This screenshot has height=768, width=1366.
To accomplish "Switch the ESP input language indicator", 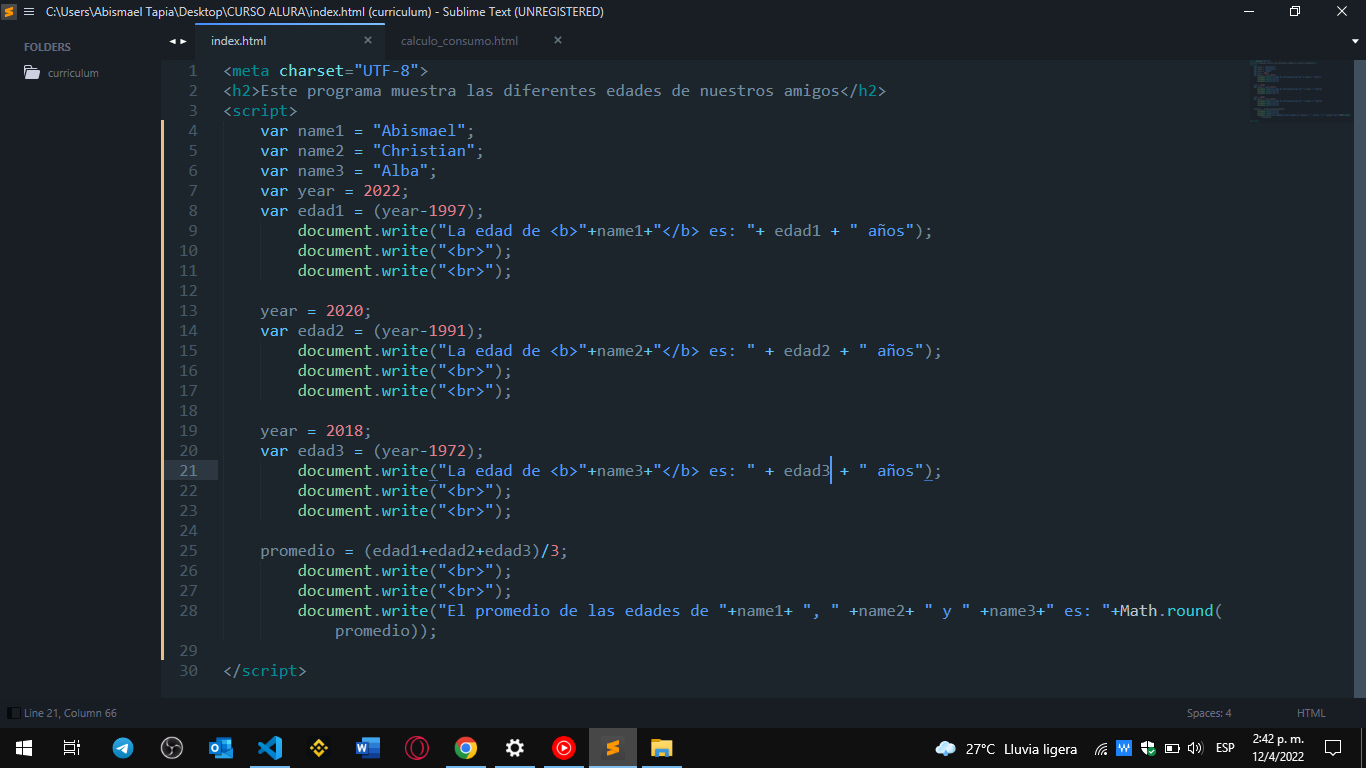I will (x=1225, y=748).
